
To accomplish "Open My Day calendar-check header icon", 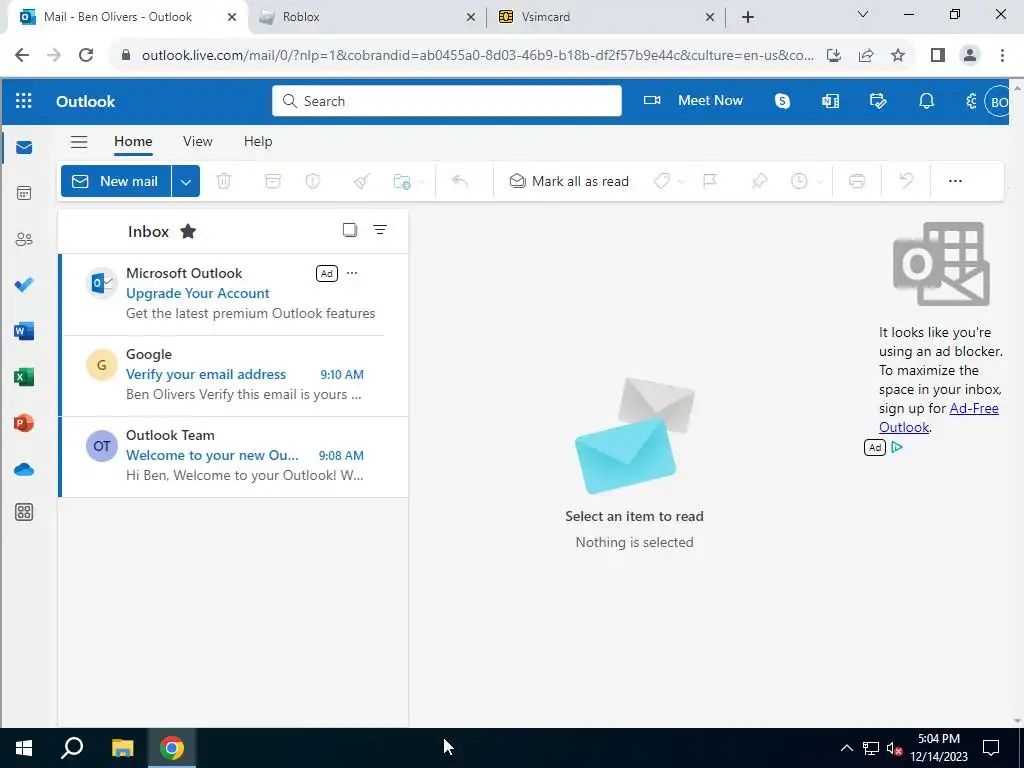I will 878,101.
